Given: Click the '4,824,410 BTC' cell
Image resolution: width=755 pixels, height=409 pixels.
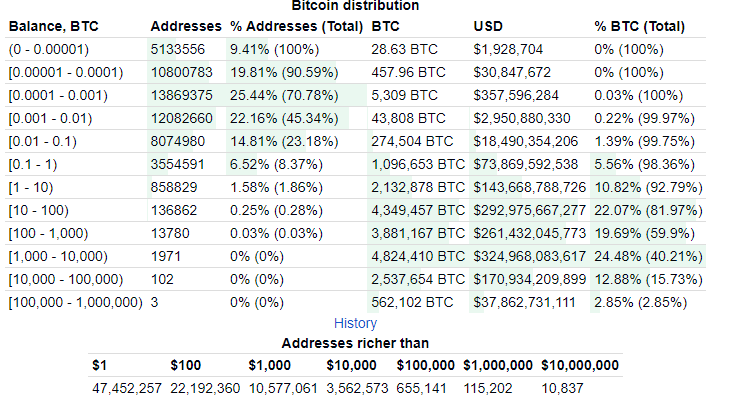Looking at the screenshot, I should (416, 256).
